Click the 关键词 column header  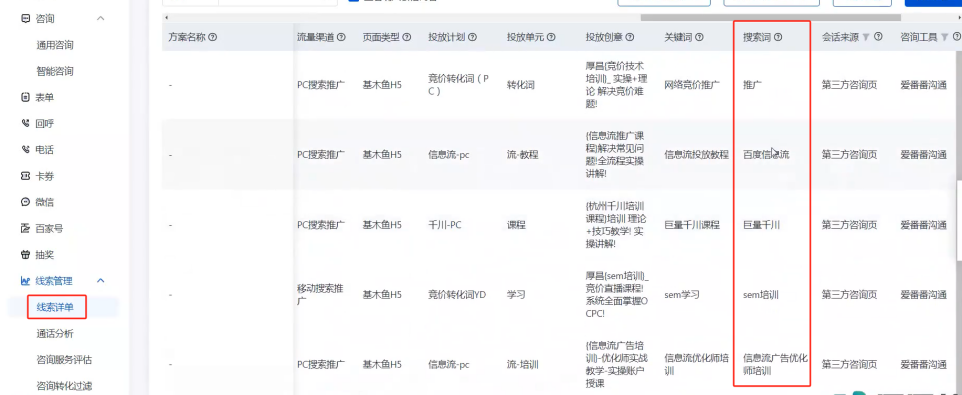pyautogui.click(x=679, y=37)
